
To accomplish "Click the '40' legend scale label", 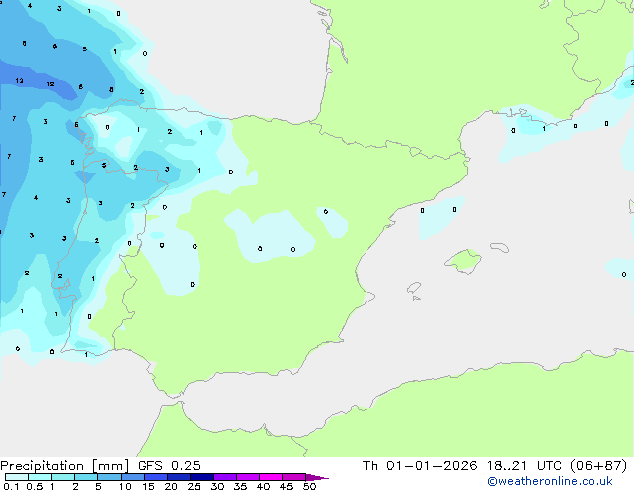I will [263, 486].
